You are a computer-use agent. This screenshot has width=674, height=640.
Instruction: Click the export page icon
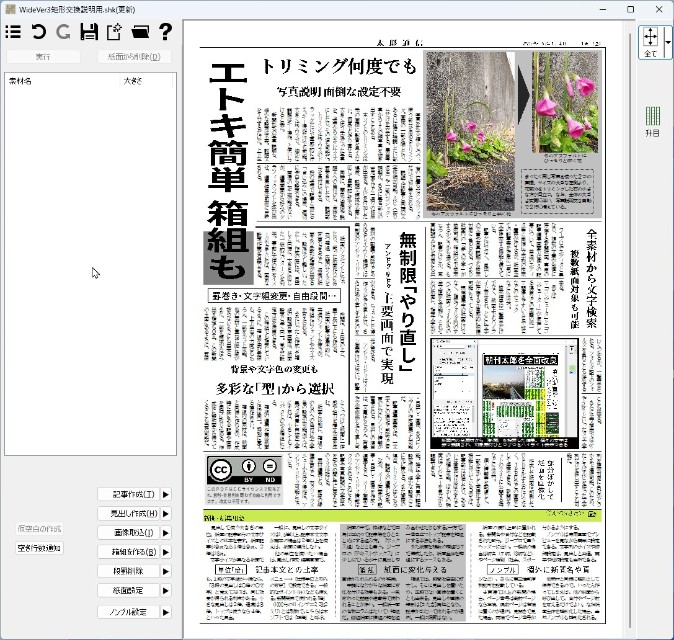click(x=114, y=32)
